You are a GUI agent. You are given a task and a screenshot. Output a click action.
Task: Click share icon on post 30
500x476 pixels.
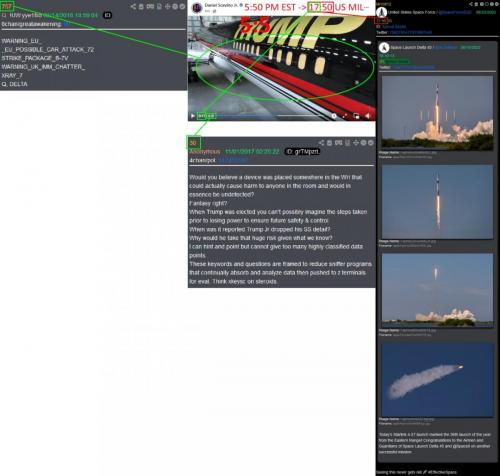[x=321, y=143]
